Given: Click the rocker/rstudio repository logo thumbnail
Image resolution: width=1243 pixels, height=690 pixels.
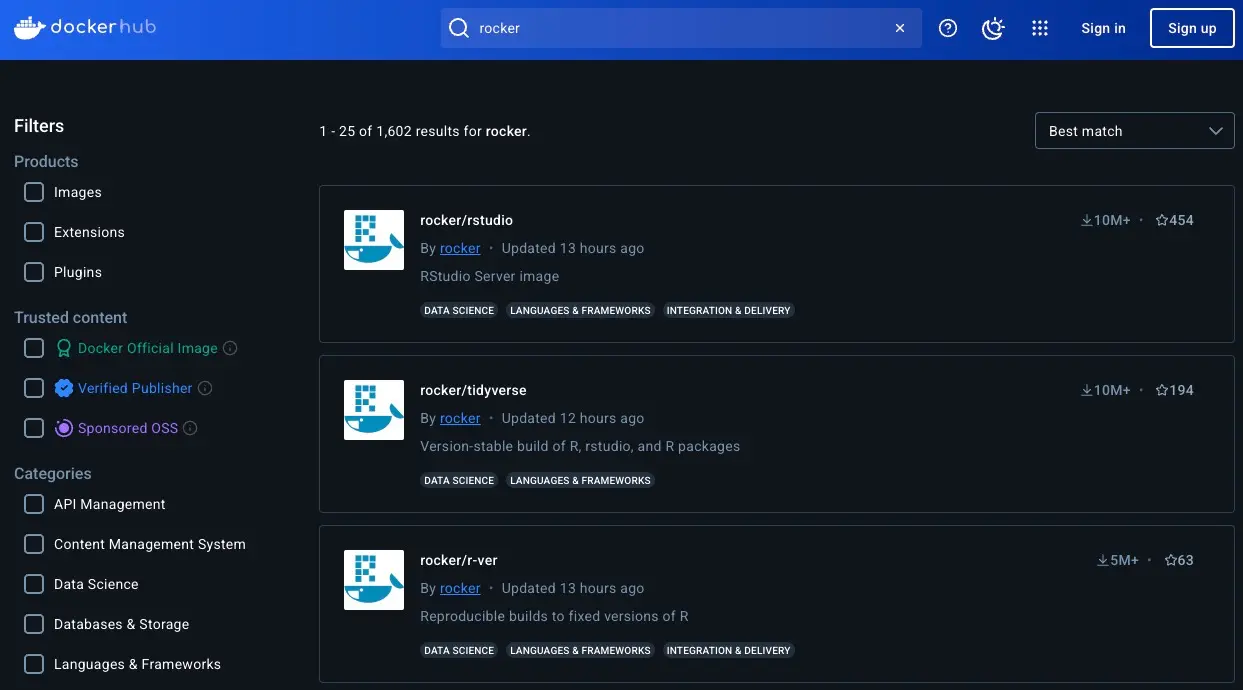Looking at the screenshot, I should point(374,240).
